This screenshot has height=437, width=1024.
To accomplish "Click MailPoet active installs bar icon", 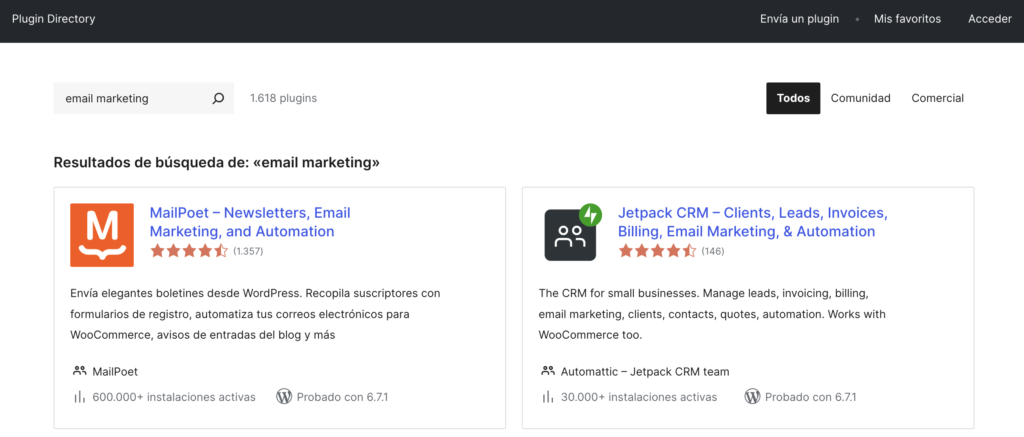I will [x=80, y=397].
